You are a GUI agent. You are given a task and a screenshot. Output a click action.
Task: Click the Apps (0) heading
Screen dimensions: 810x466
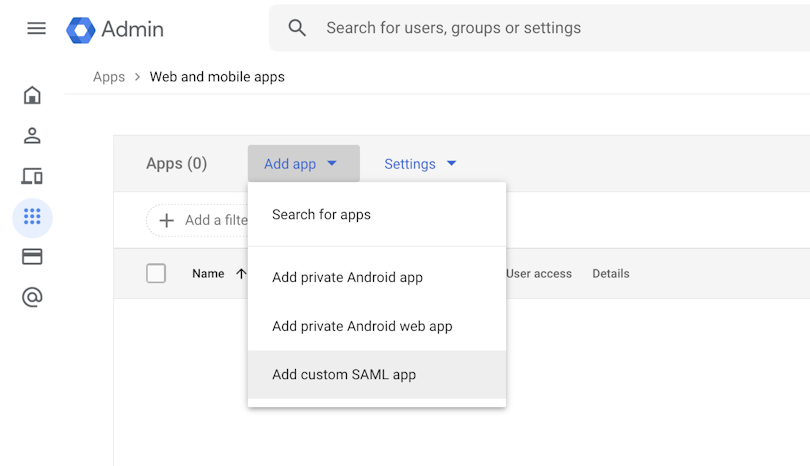[x=177, y=164]
